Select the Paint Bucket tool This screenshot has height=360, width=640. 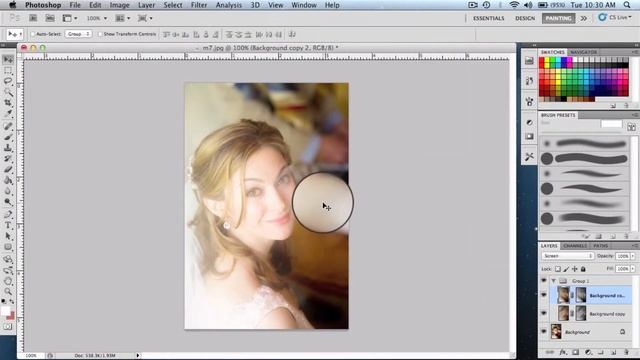[x=8, y=180]
